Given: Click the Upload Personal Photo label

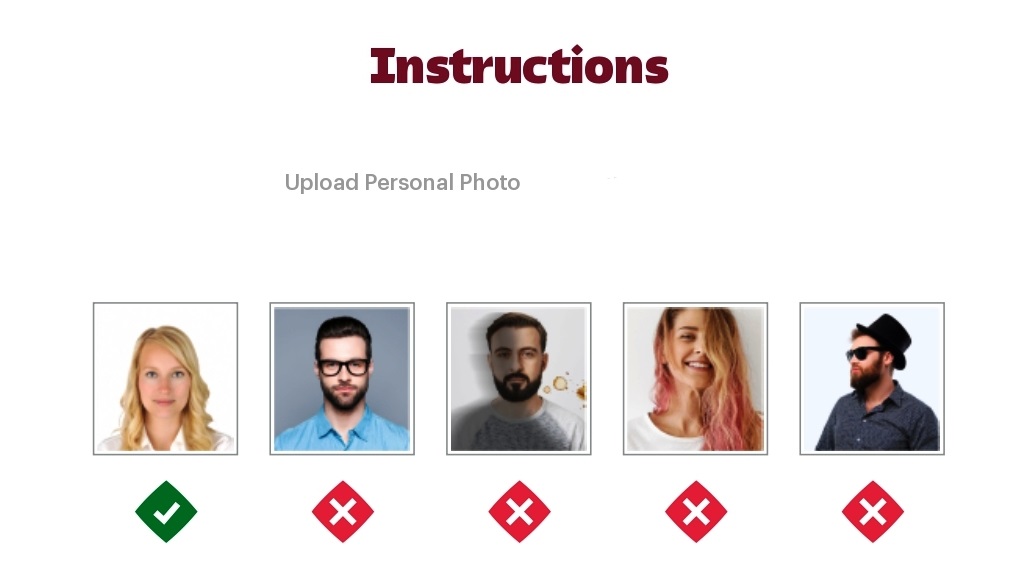Looking at the screenshot, I should pos(402,182).
